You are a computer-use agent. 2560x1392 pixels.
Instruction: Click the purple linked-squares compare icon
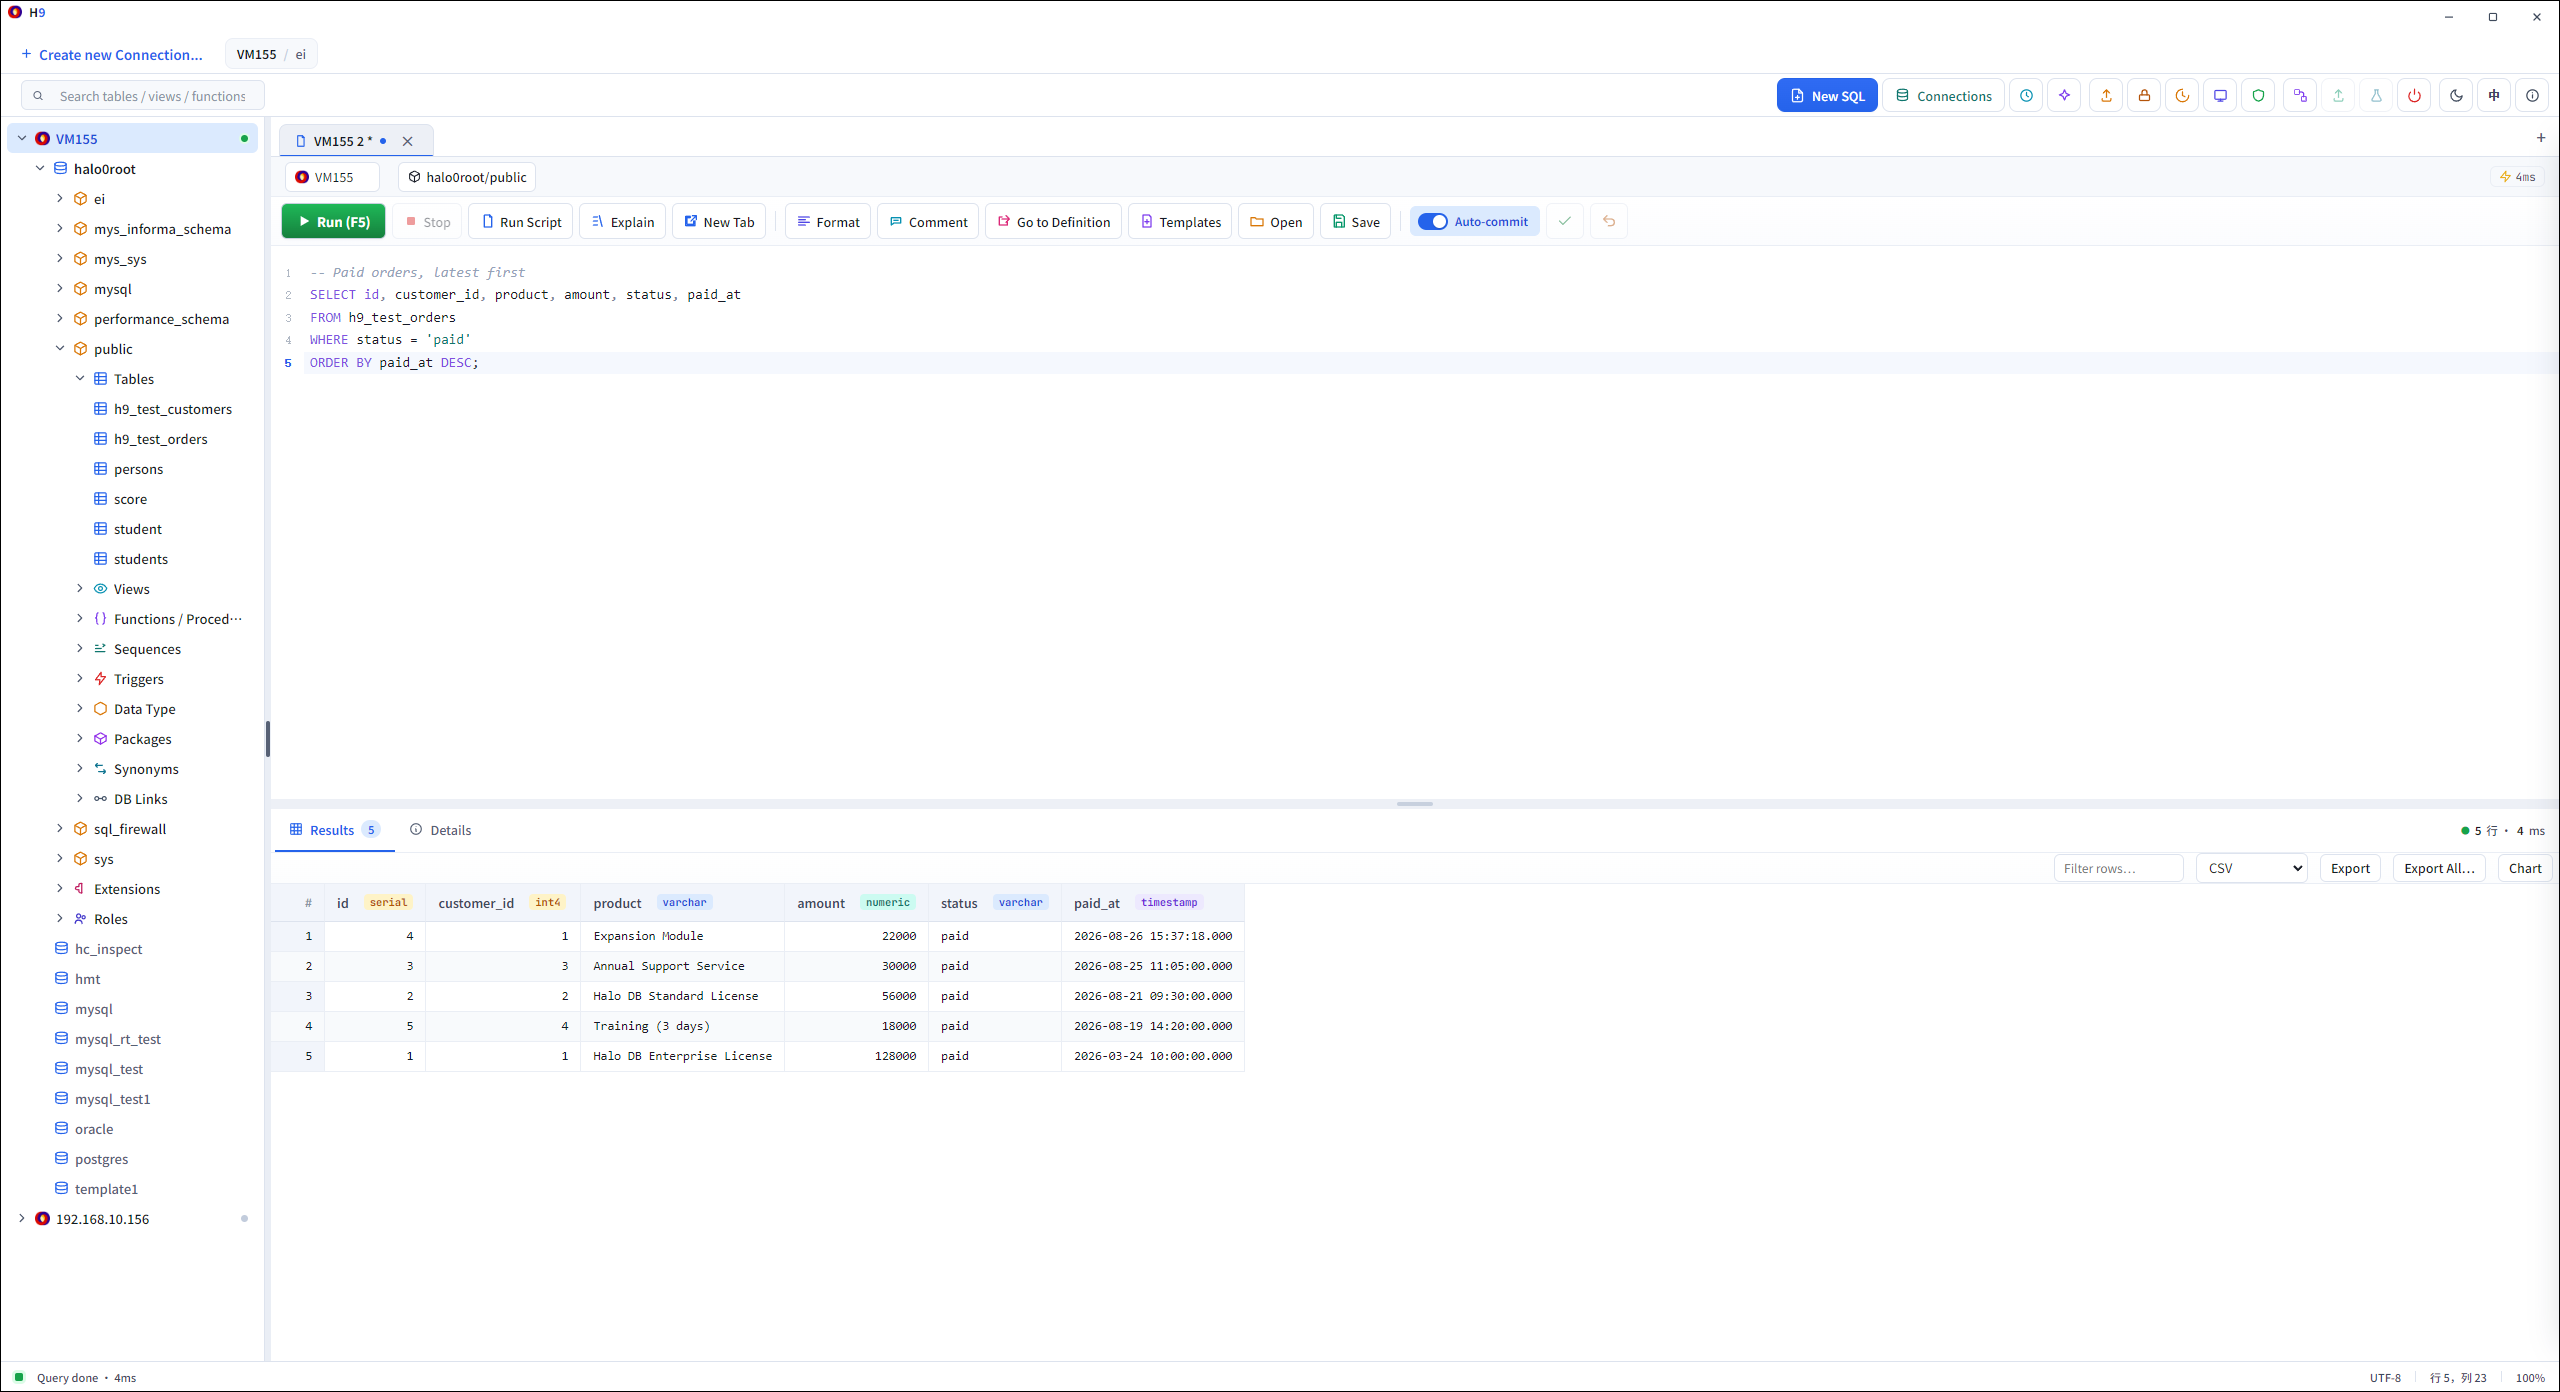[x=2300, y=96]
